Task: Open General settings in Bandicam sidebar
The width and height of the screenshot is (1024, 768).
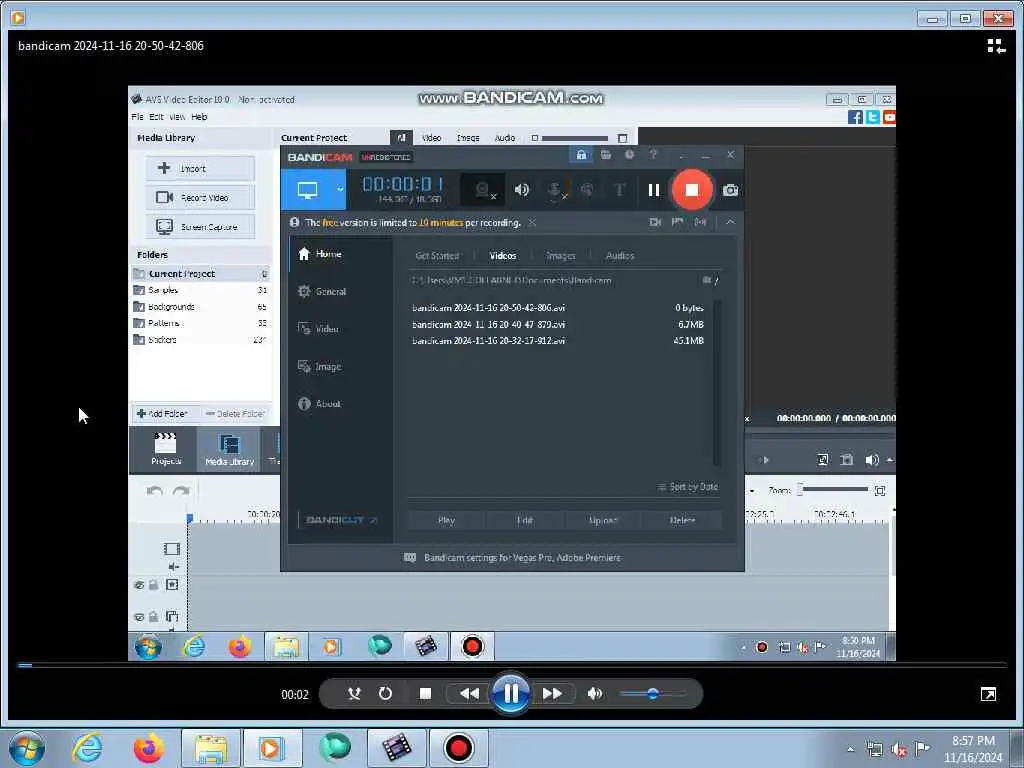Action: point(322,291)
